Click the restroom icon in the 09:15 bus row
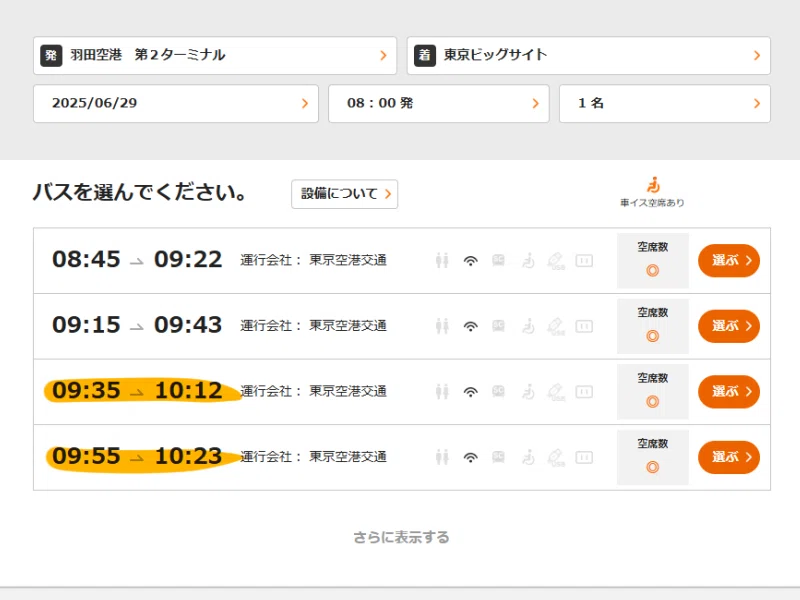 point(442,326)
